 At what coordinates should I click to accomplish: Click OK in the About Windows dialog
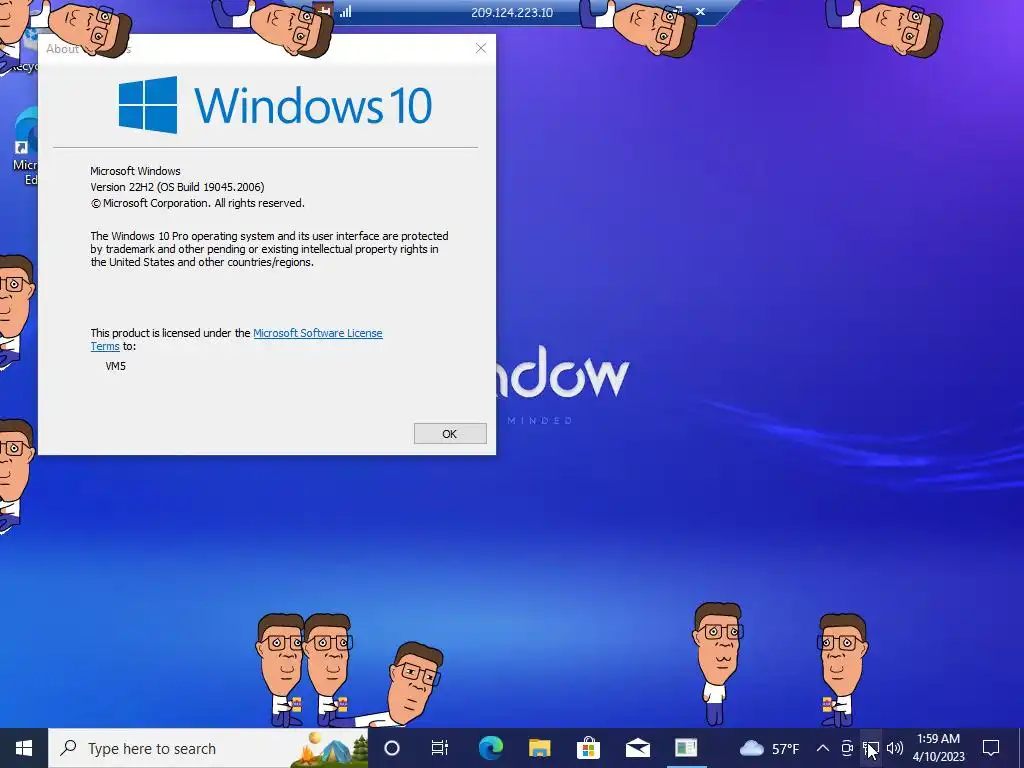[x=450, y=434]
